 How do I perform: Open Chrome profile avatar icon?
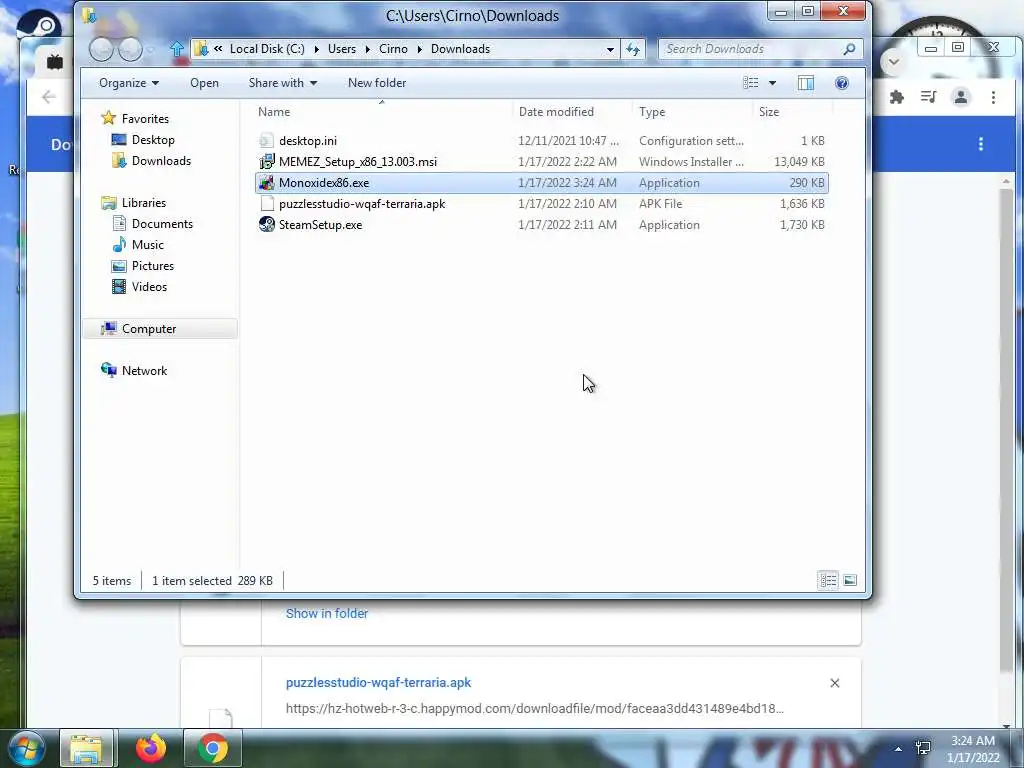pyautogui.click(x=961, y=97)
